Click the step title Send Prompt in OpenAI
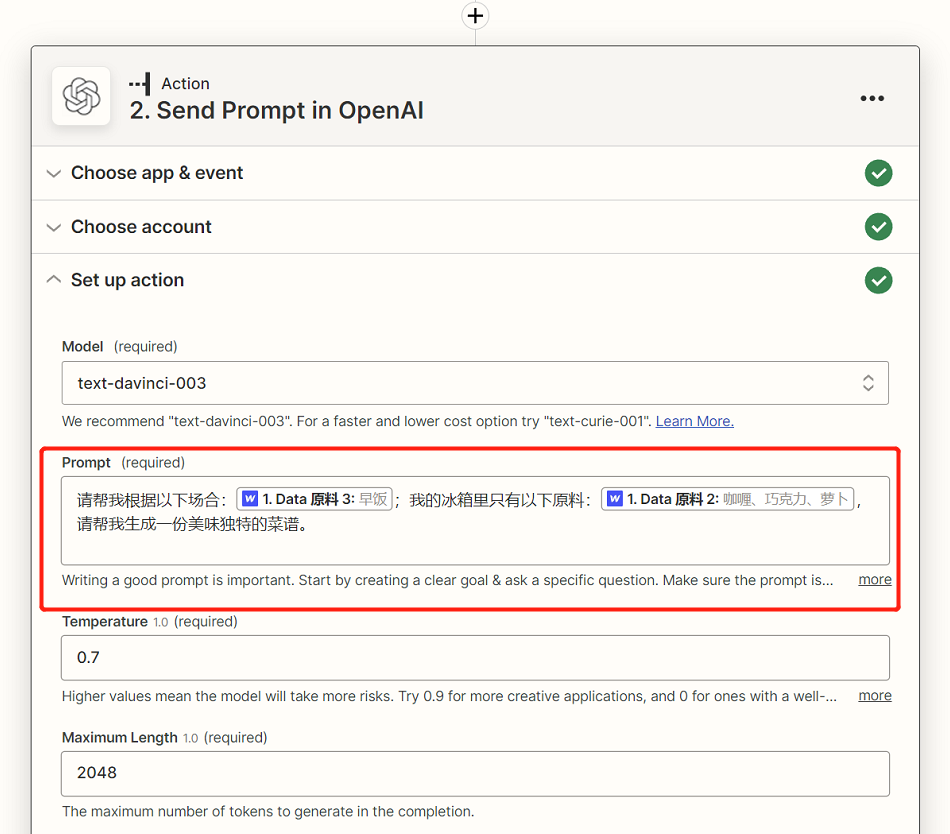This screenshot has height=834, width=950. (276, 110)
